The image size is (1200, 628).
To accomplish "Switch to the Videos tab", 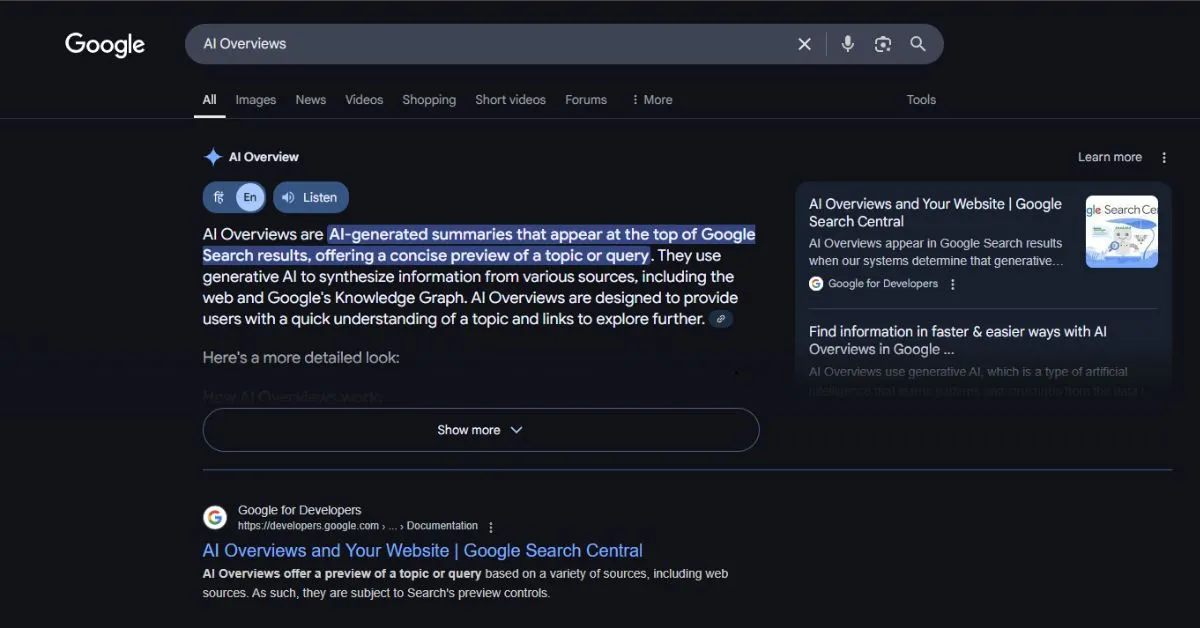I will tap(364, 100).
